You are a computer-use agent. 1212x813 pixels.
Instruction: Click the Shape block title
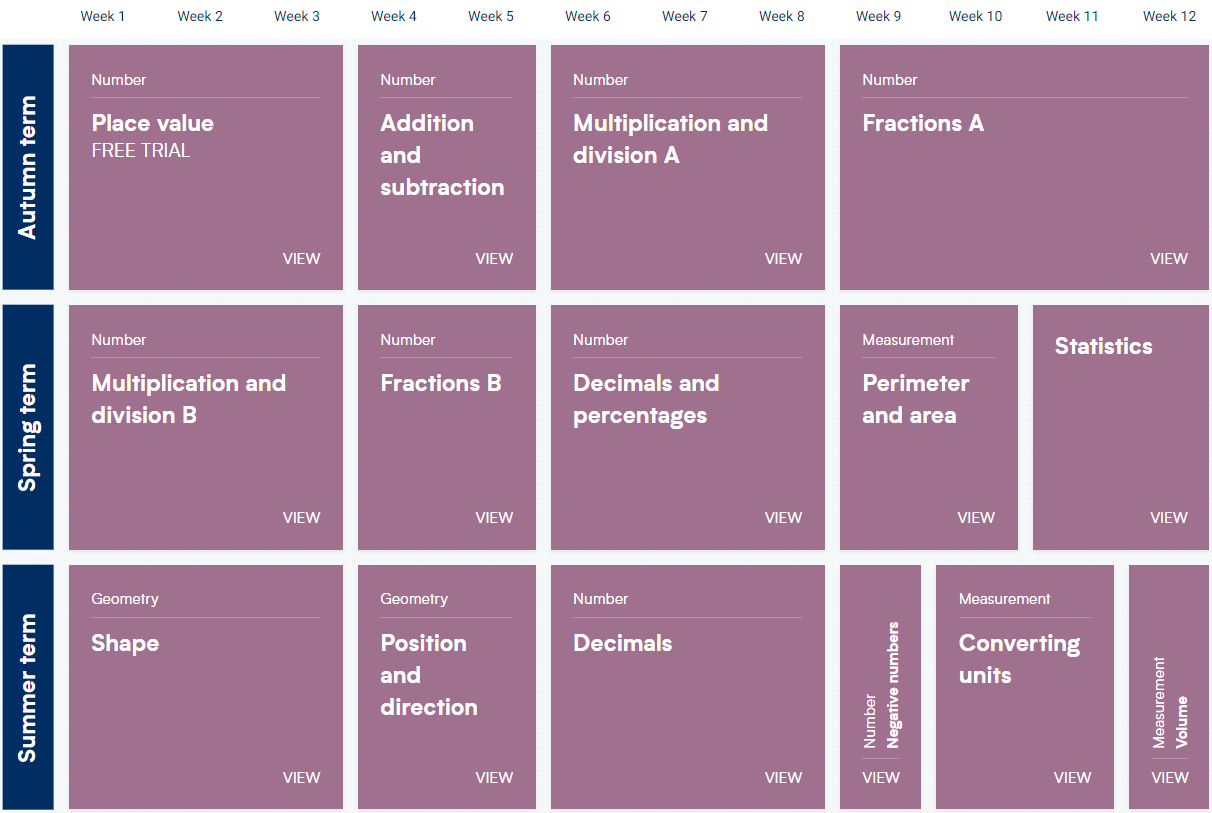pyautogui.click(x=125, y=643)
